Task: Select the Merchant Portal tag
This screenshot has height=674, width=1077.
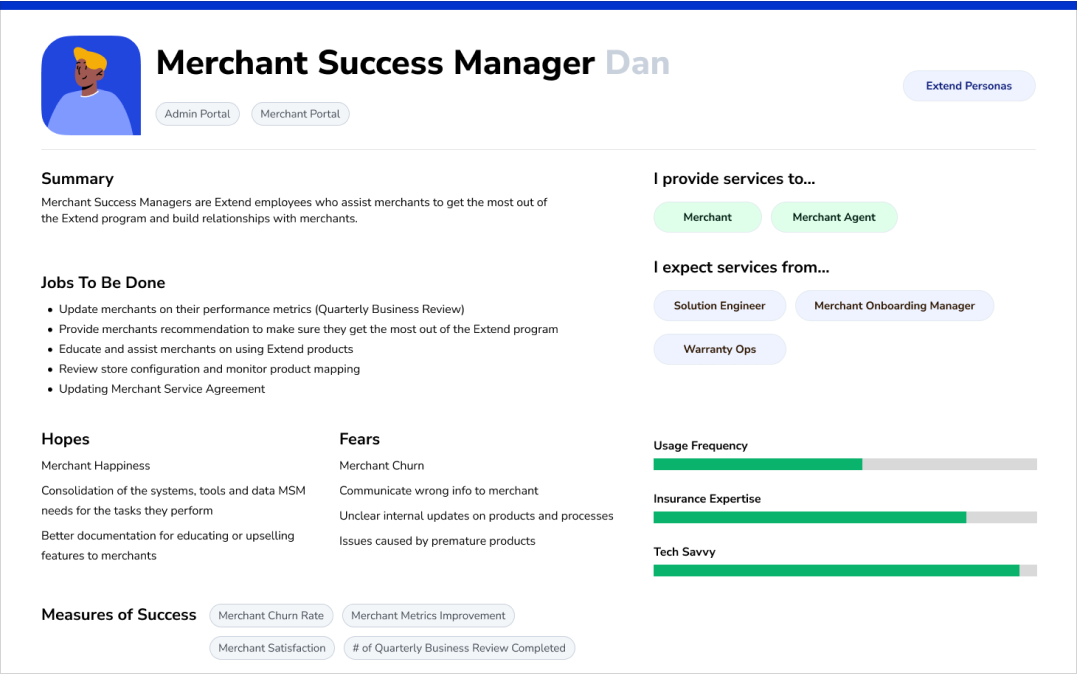Action: (300, 114)
